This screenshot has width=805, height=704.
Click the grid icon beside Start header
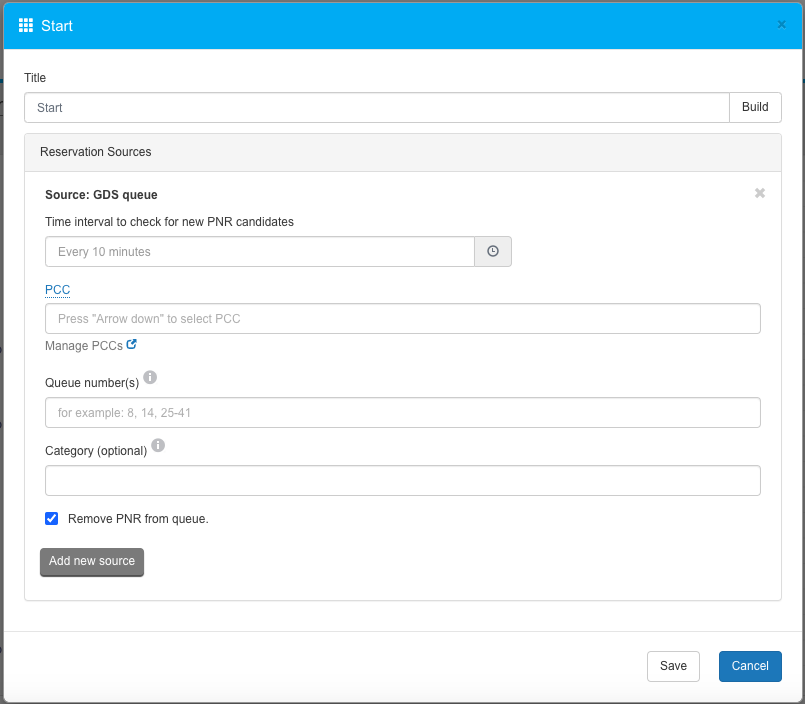[26, 25]
